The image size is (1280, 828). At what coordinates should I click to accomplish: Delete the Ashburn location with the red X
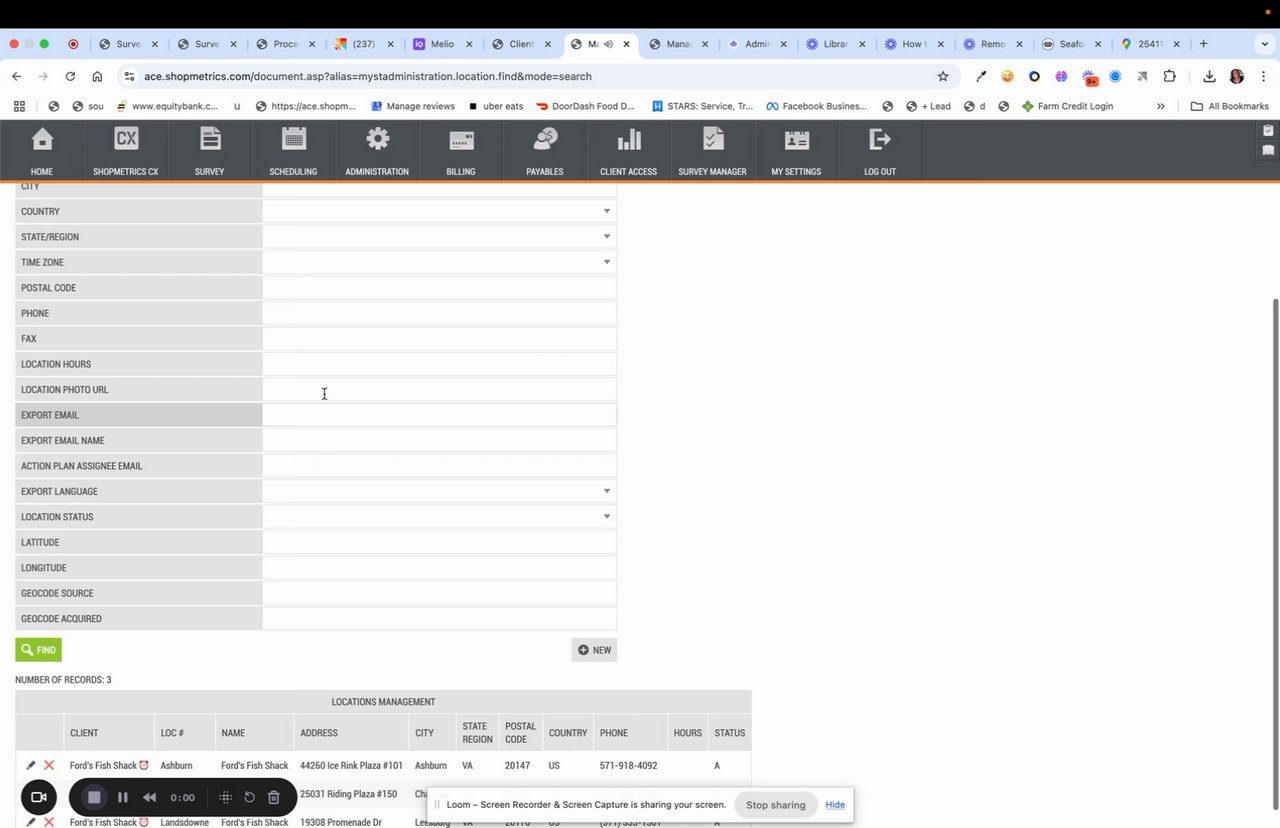pyautogui.click(x=49, y=766)
